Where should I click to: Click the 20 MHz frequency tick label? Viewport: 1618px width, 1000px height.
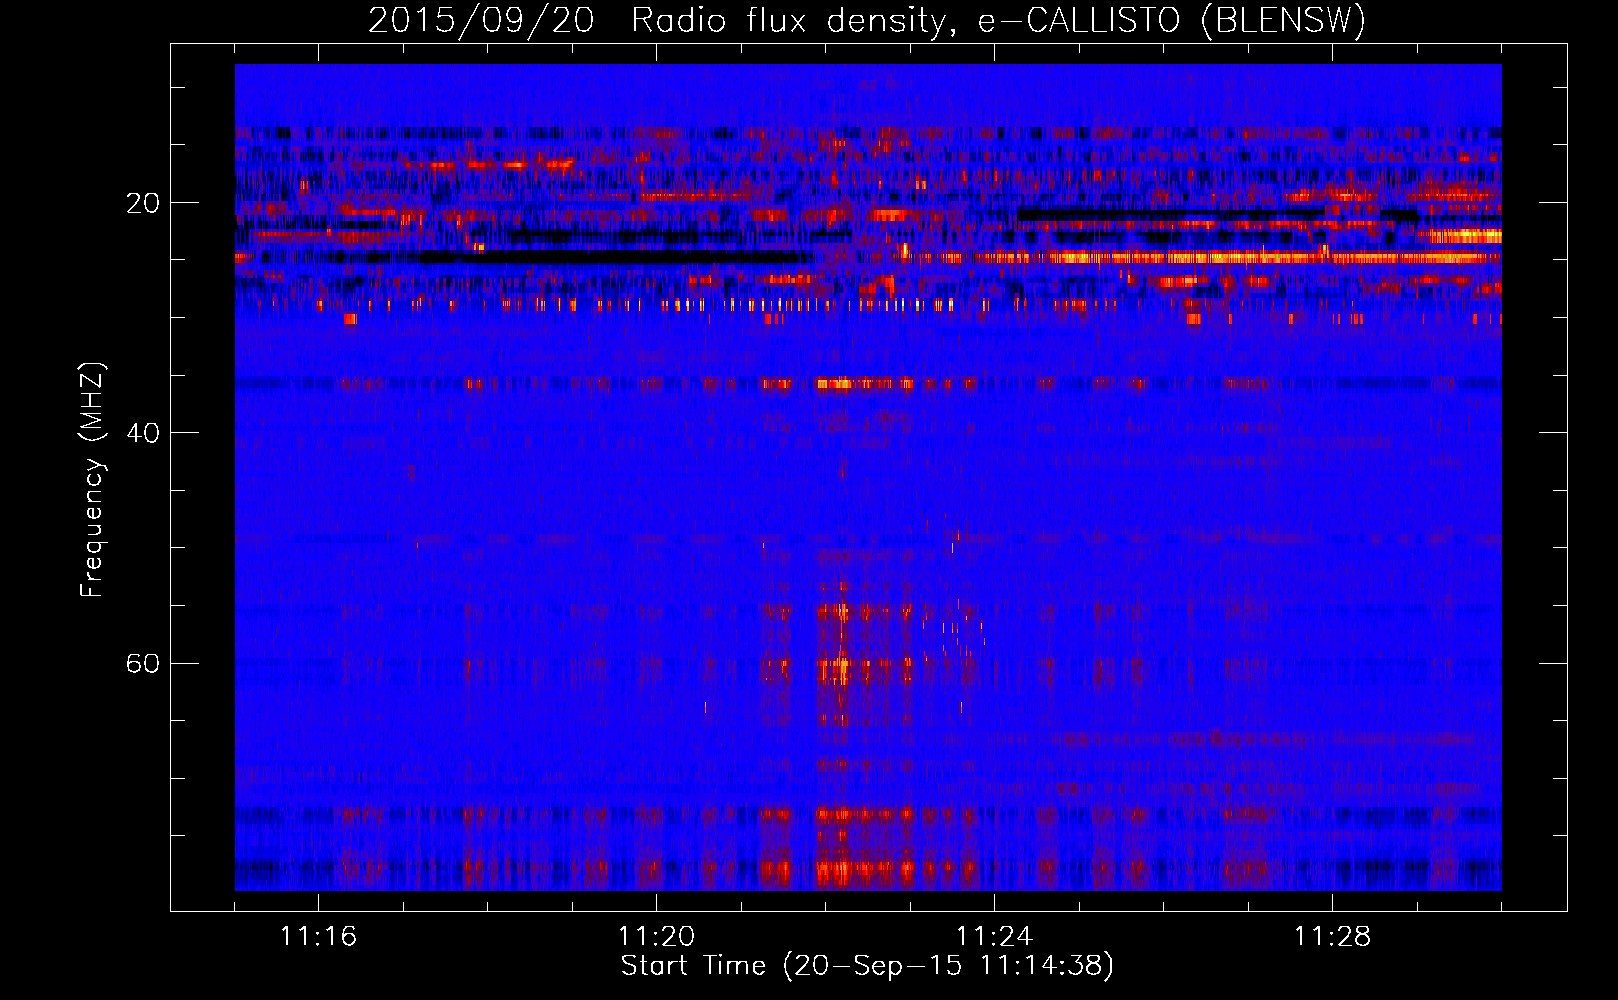[142, 203]
